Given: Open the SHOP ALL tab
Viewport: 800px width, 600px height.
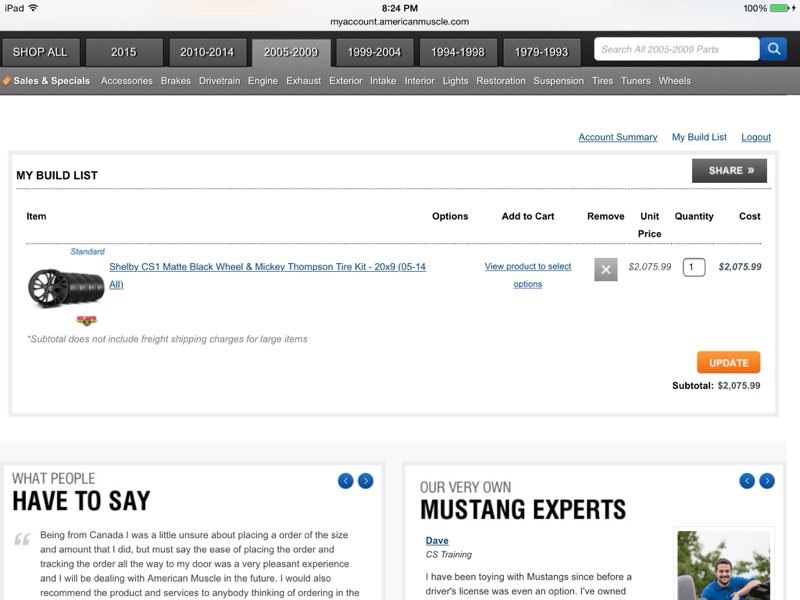Looking at the screenshot, I should (x=40, y=52).
